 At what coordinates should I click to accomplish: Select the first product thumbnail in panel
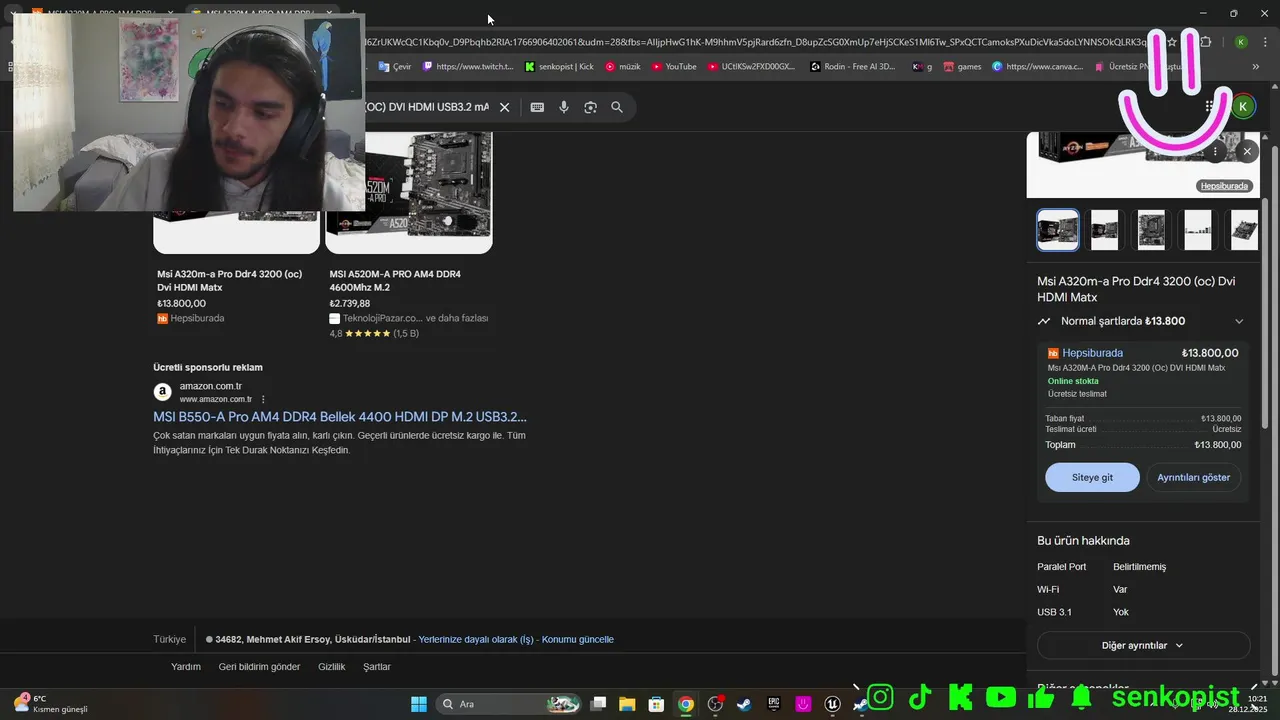click(1058, 230)
